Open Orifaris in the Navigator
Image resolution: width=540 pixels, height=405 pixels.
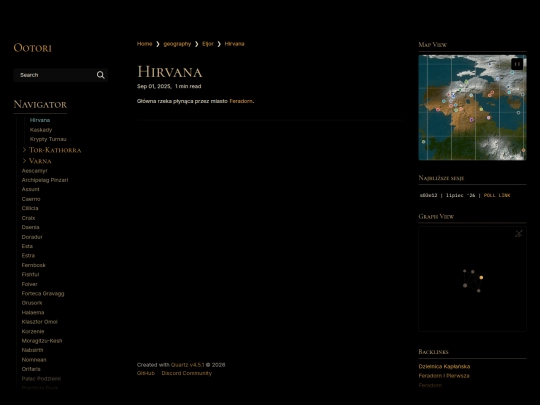click(x=31, y=369)
